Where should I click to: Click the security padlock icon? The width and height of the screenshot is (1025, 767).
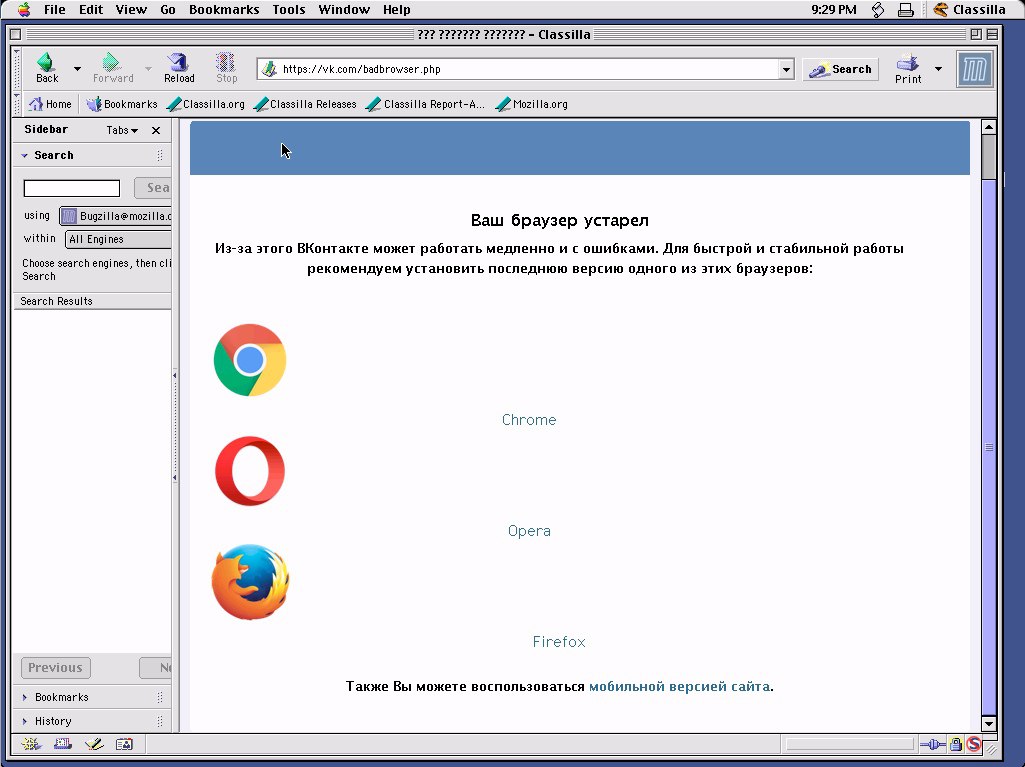[x=956, y=744]
